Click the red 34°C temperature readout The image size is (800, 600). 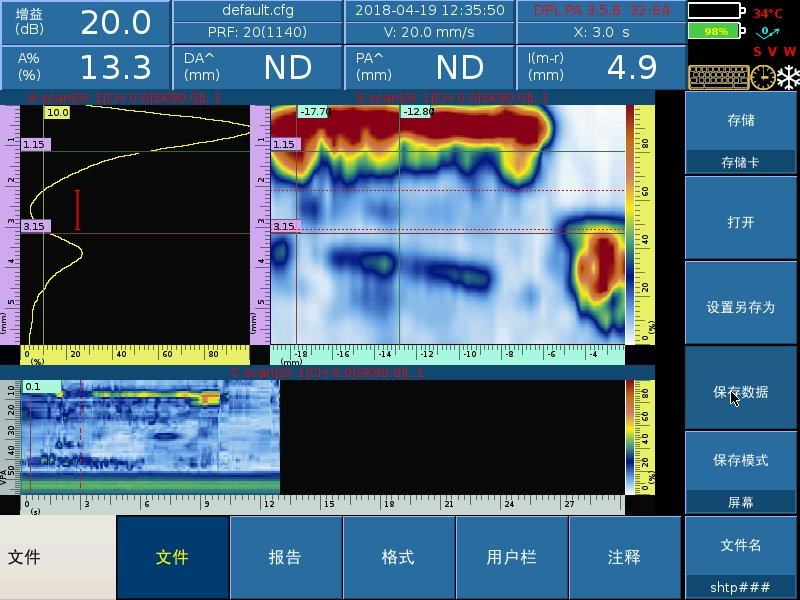tap(768, 14)
